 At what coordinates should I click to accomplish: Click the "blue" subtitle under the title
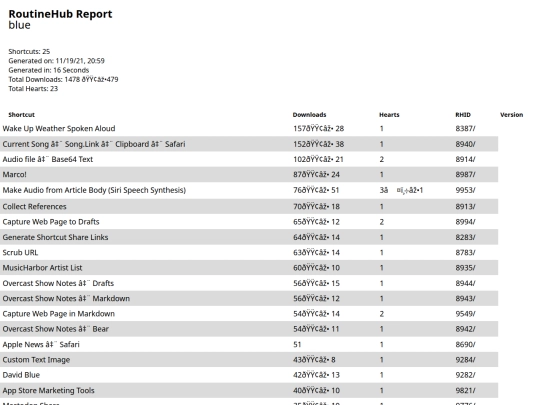19,25
